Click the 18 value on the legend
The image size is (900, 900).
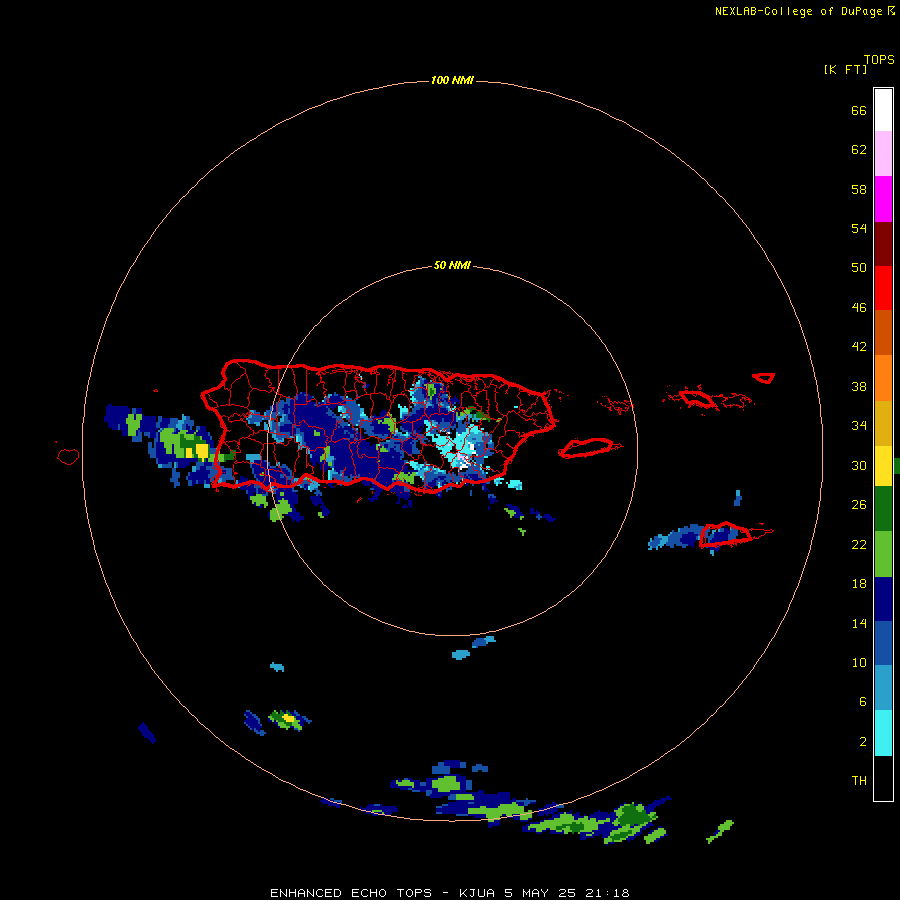859,584
